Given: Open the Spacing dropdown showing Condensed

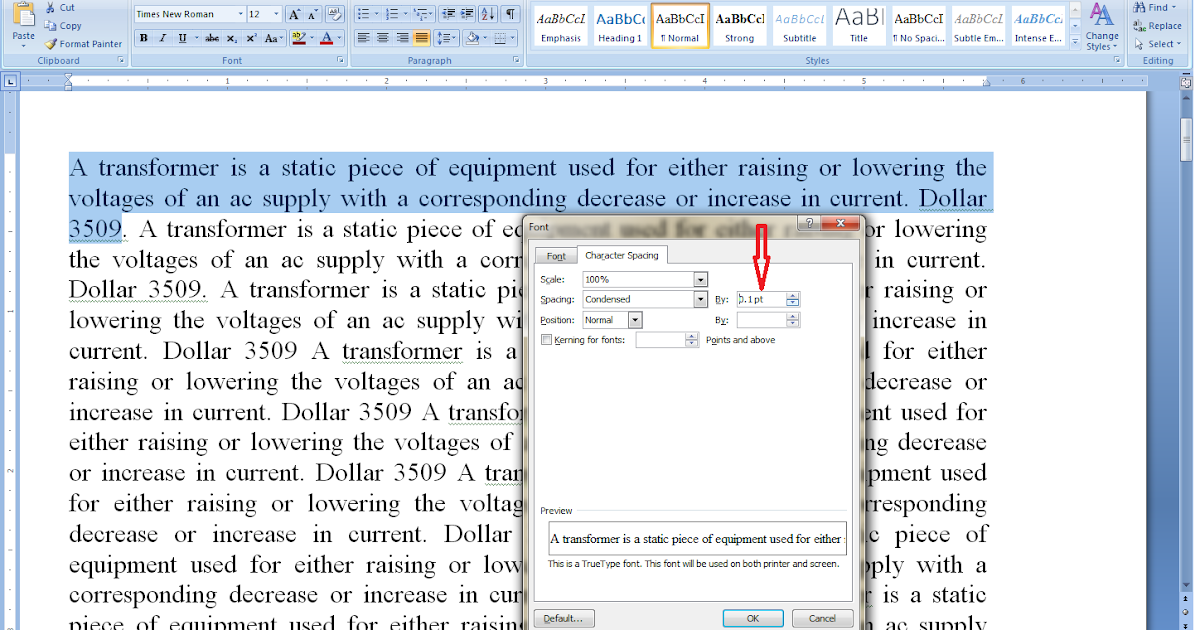Looking at the screenshot, I should pyautogui.click(x=700, y=299).
